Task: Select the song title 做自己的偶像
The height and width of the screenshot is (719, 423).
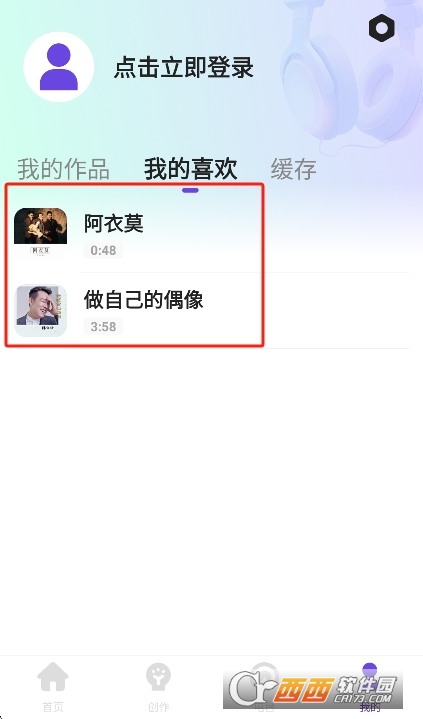Action: tap(143, 299)
